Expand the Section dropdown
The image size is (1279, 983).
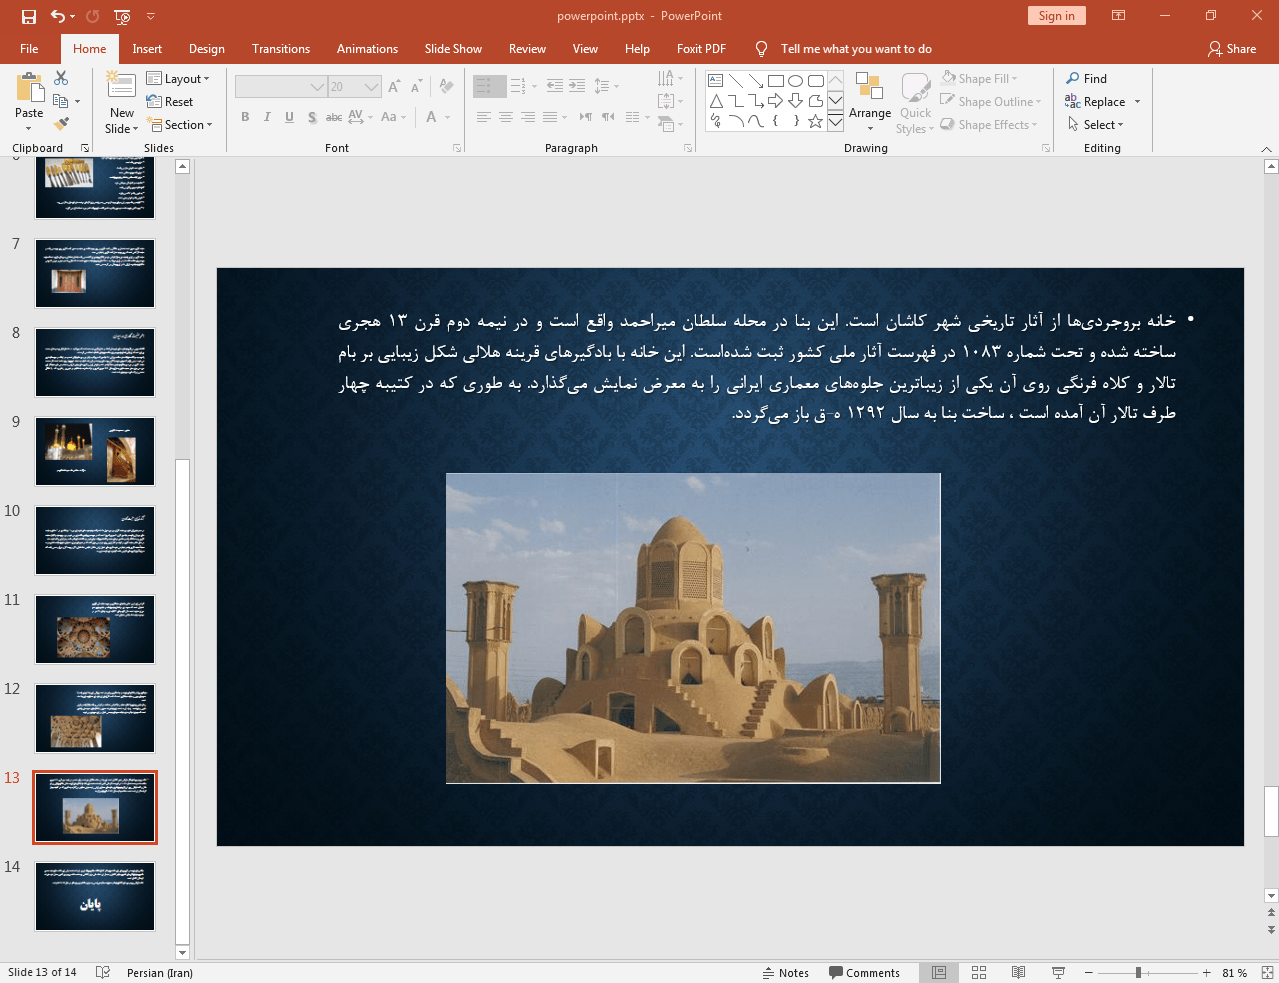180,125
